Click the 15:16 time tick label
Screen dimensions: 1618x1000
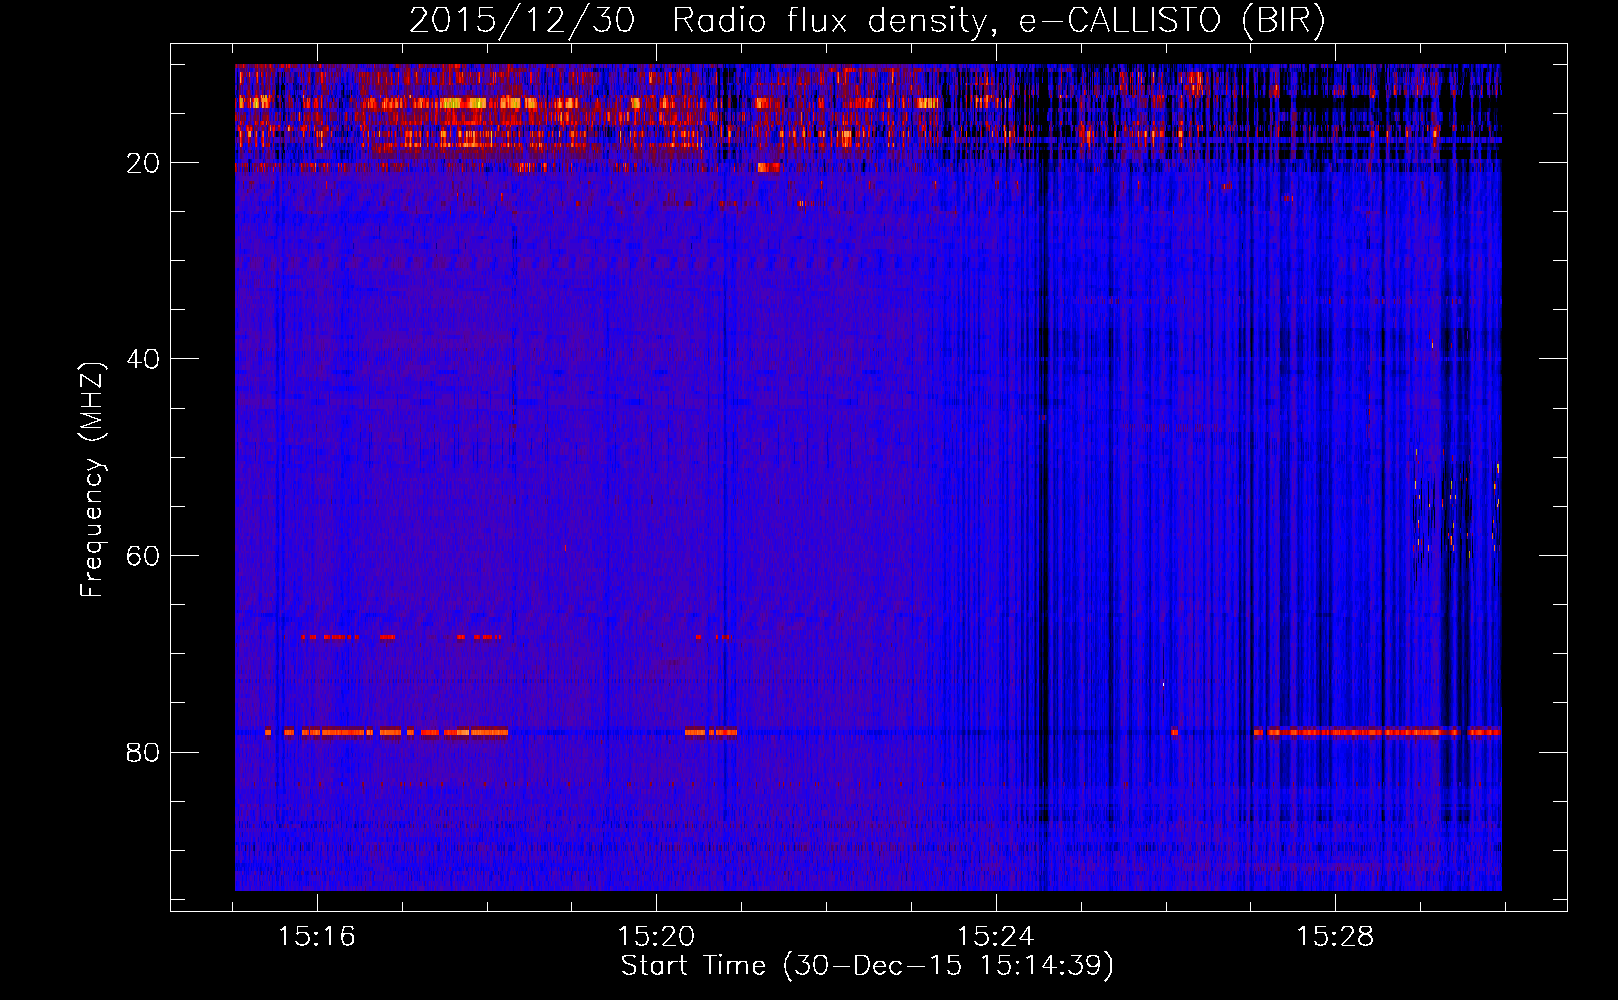317,937
